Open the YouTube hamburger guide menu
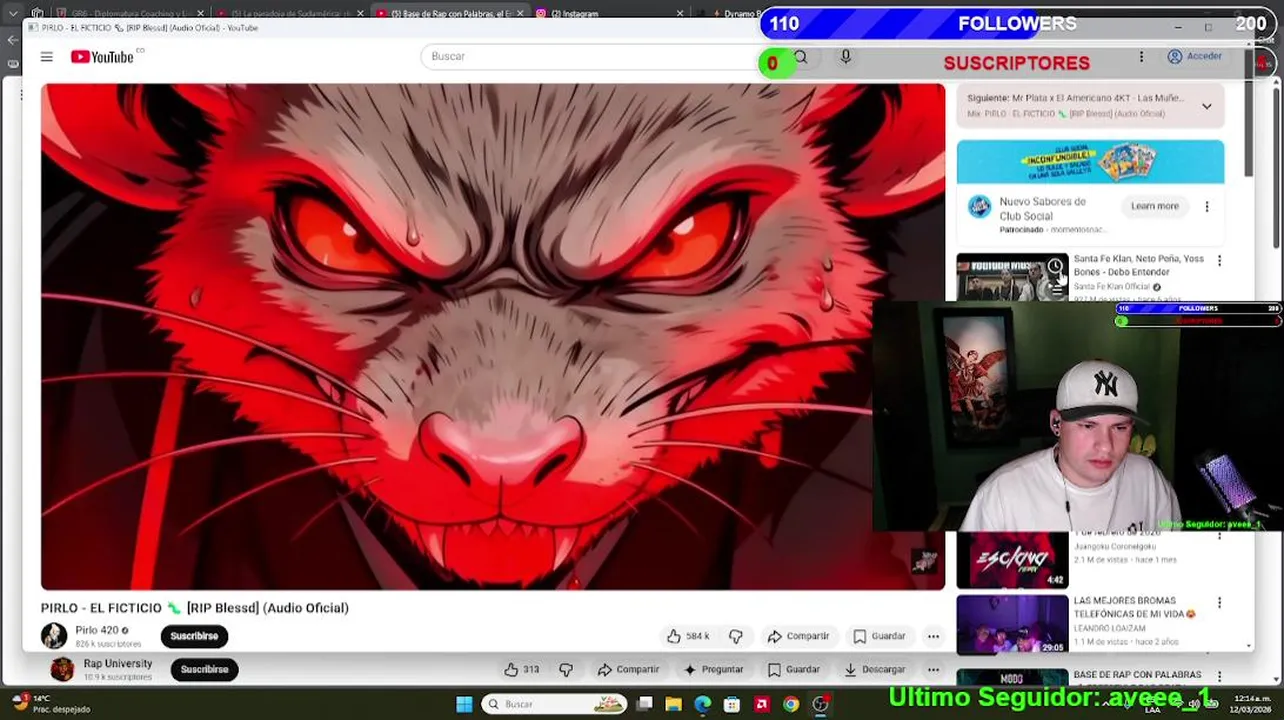The width and height of the screenshot is (1284, 720). [46, 57]
